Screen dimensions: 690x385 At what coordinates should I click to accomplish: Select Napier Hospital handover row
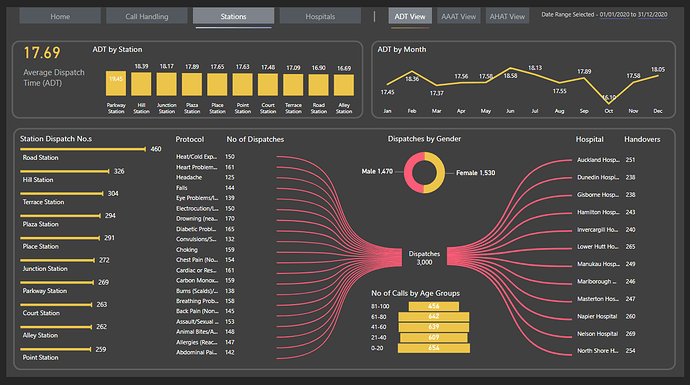606,316
